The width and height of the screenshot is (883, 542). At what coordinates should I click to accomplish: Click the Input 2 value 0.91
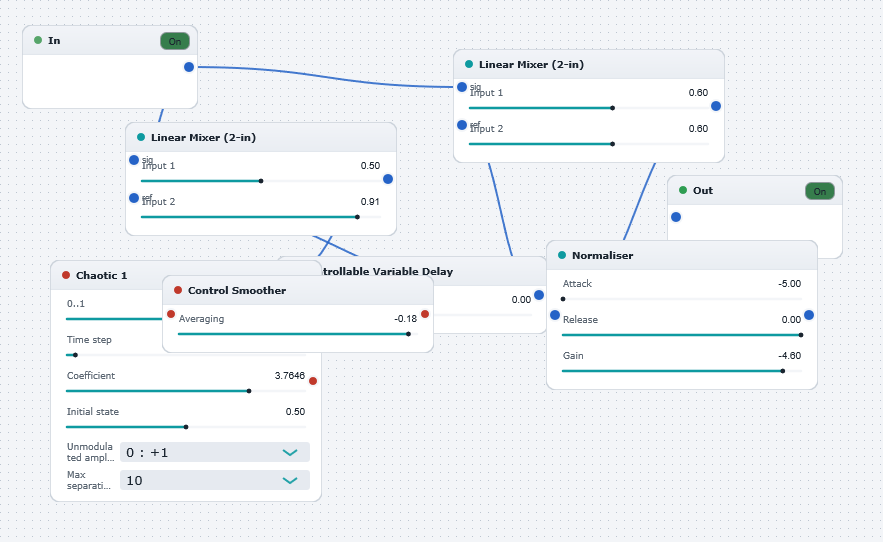tap(370, 202)
